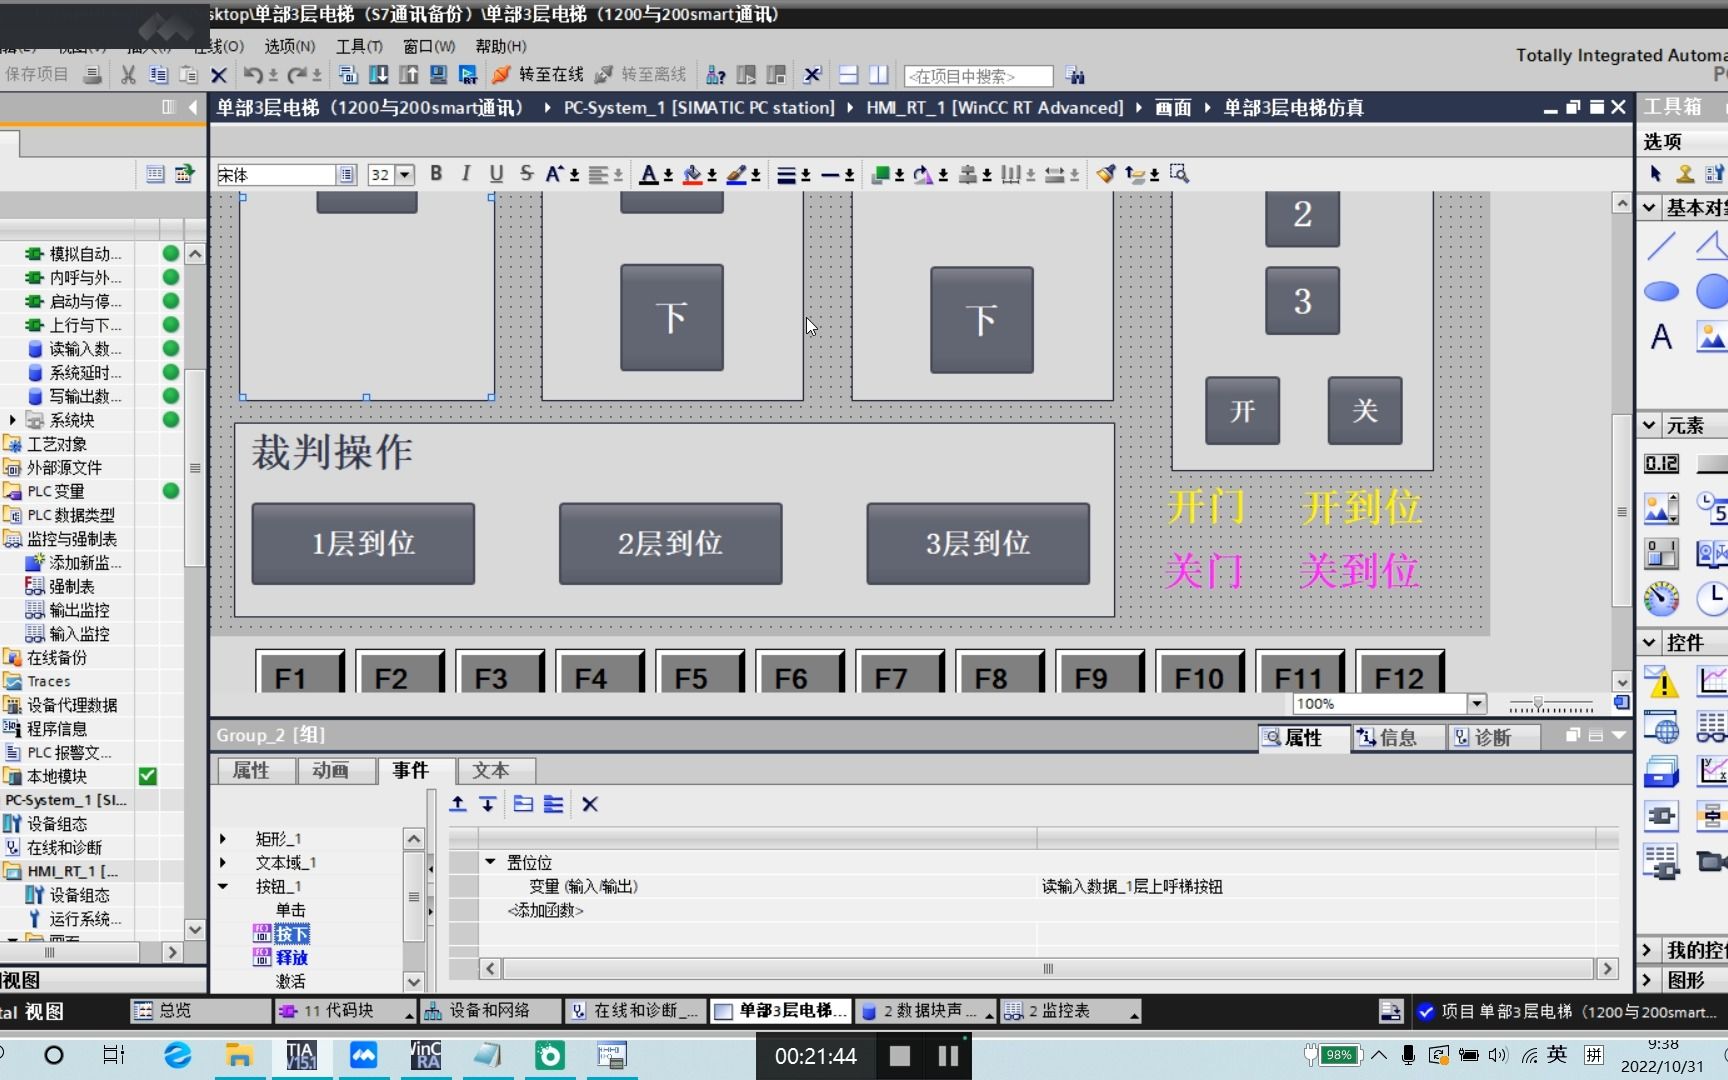Open the font size 32 dropdown
Screen dimensions: 1728x1080
click(x=404, y=175)
